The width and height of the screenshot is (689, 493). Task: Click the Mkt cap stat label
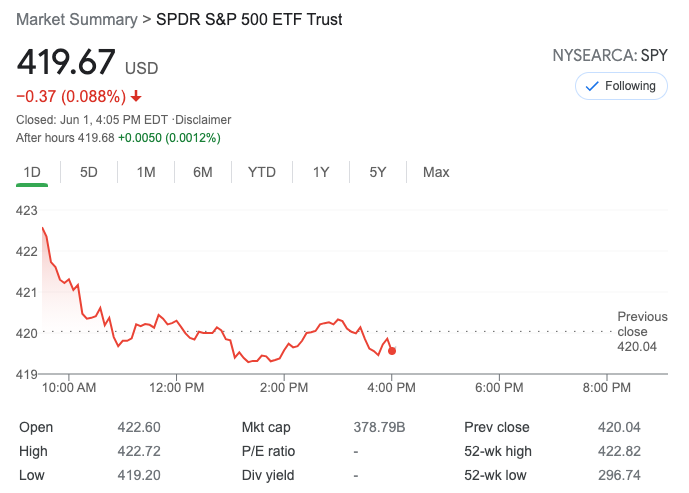266,427
